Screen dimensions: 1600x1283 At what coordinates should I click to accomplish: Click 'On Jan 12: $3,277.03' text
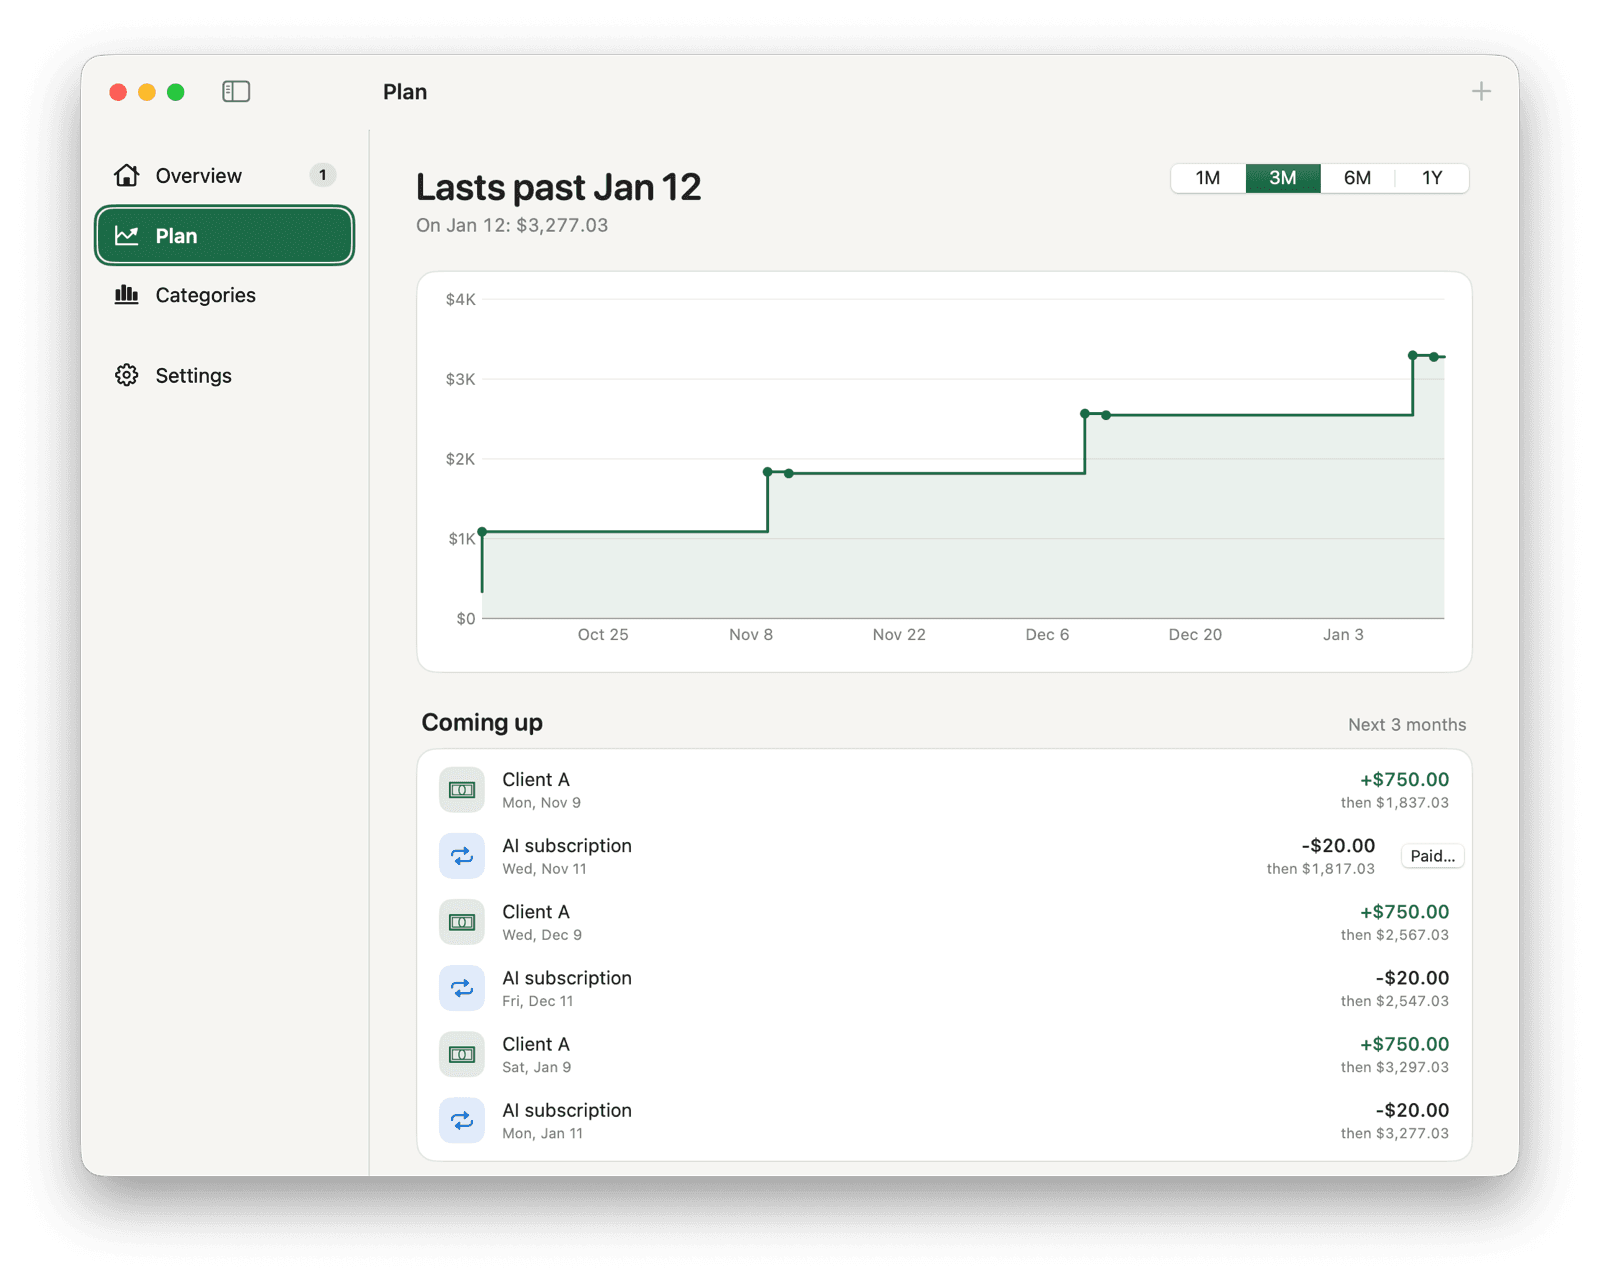coord(512,225)
